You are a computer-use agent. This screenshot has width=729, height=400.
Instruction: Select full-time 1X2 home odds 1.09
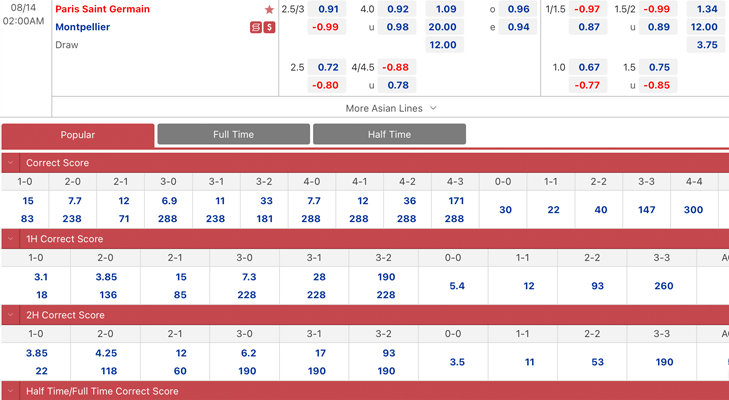[444, 9]
